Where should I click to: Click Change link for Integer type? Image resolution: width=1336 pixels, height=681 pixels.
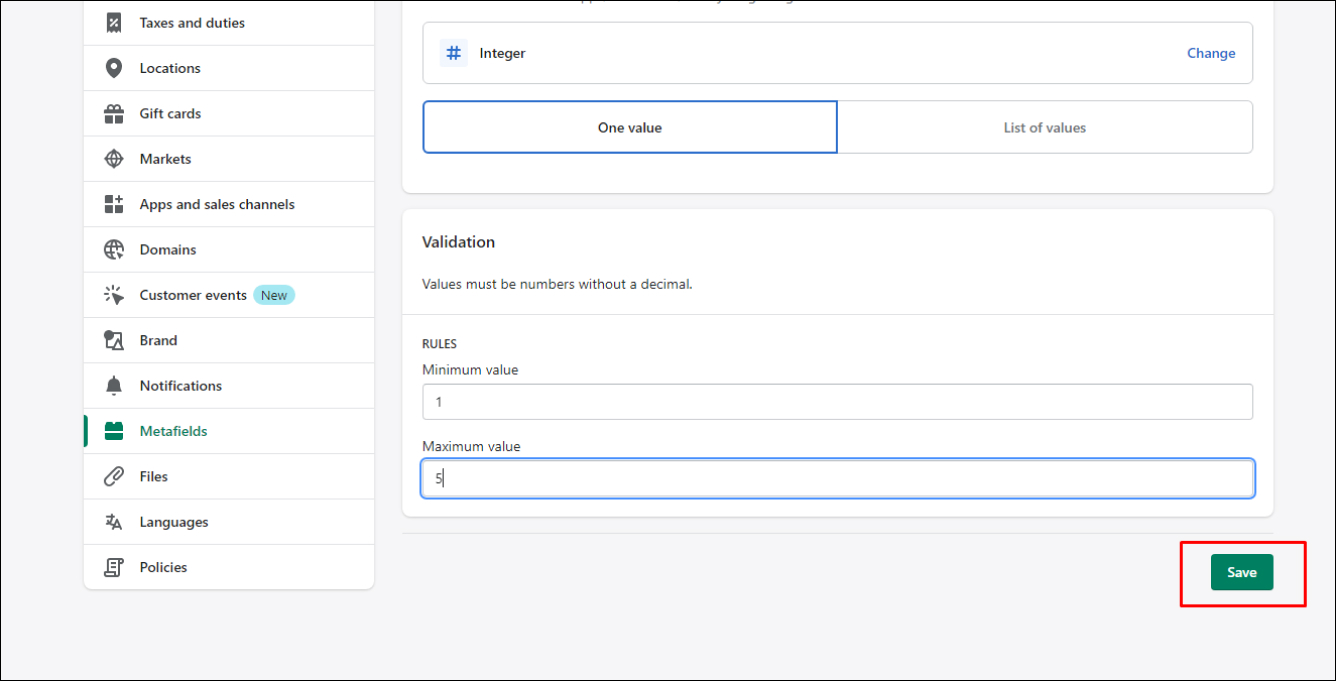point(1211,53)
